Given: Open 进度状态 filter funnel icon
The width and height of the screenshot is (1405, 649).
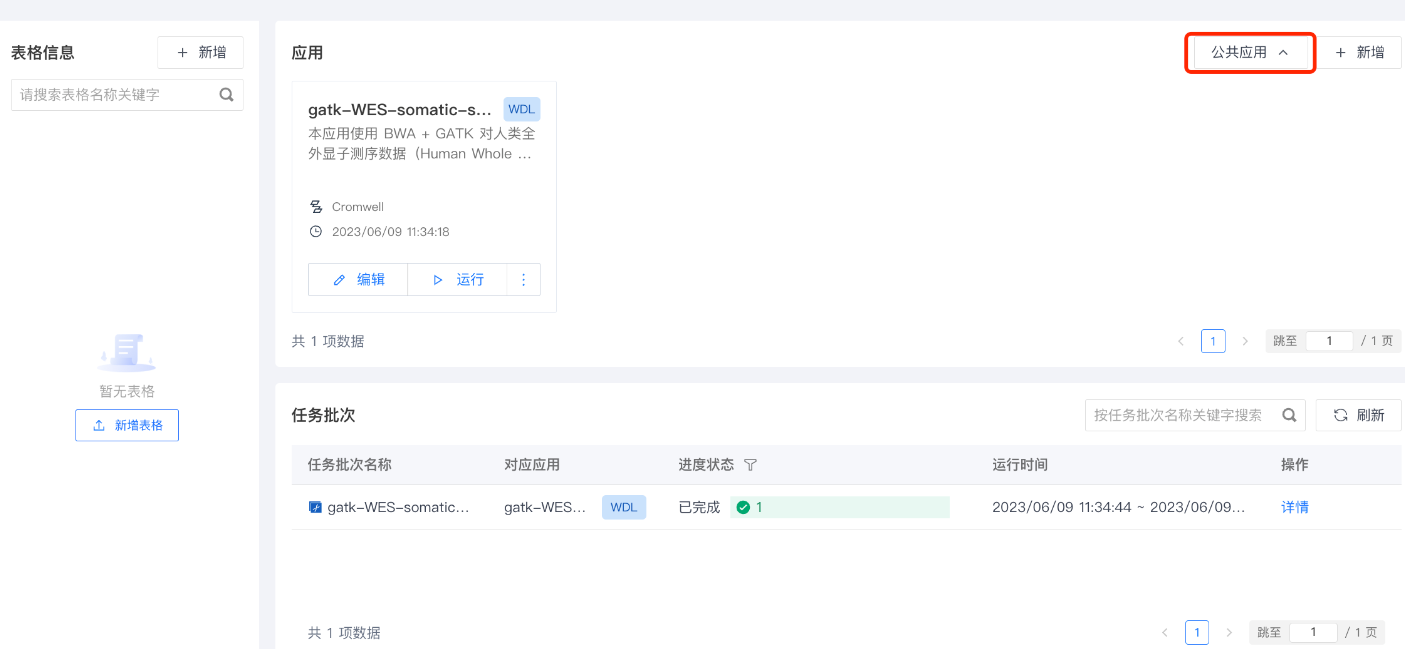Looking at the screenshot, I should click(x=751, y=465).
